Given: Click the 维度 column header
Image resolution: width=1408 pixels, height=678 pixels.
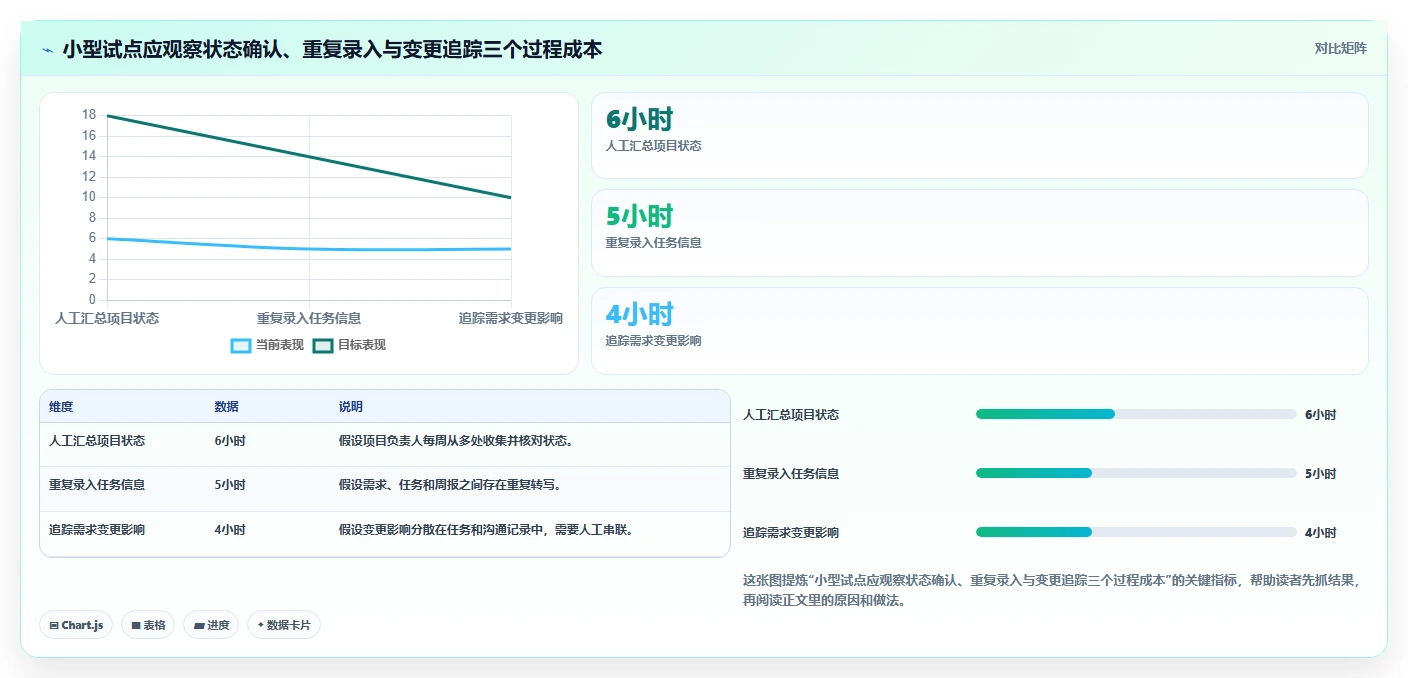Looking at the screenshot, I should coord(61,407).
